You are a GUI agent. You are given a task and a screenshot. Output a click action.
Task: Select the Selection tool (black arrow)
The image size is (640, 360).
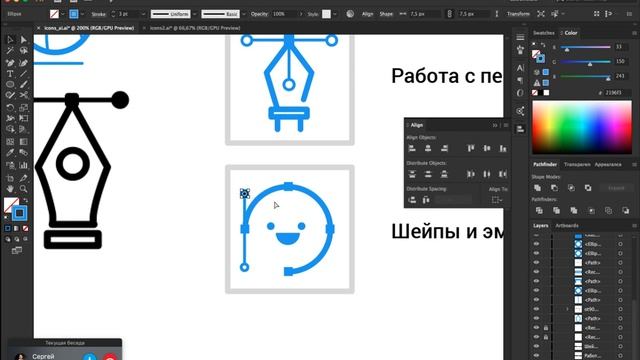tap(10, 40)
